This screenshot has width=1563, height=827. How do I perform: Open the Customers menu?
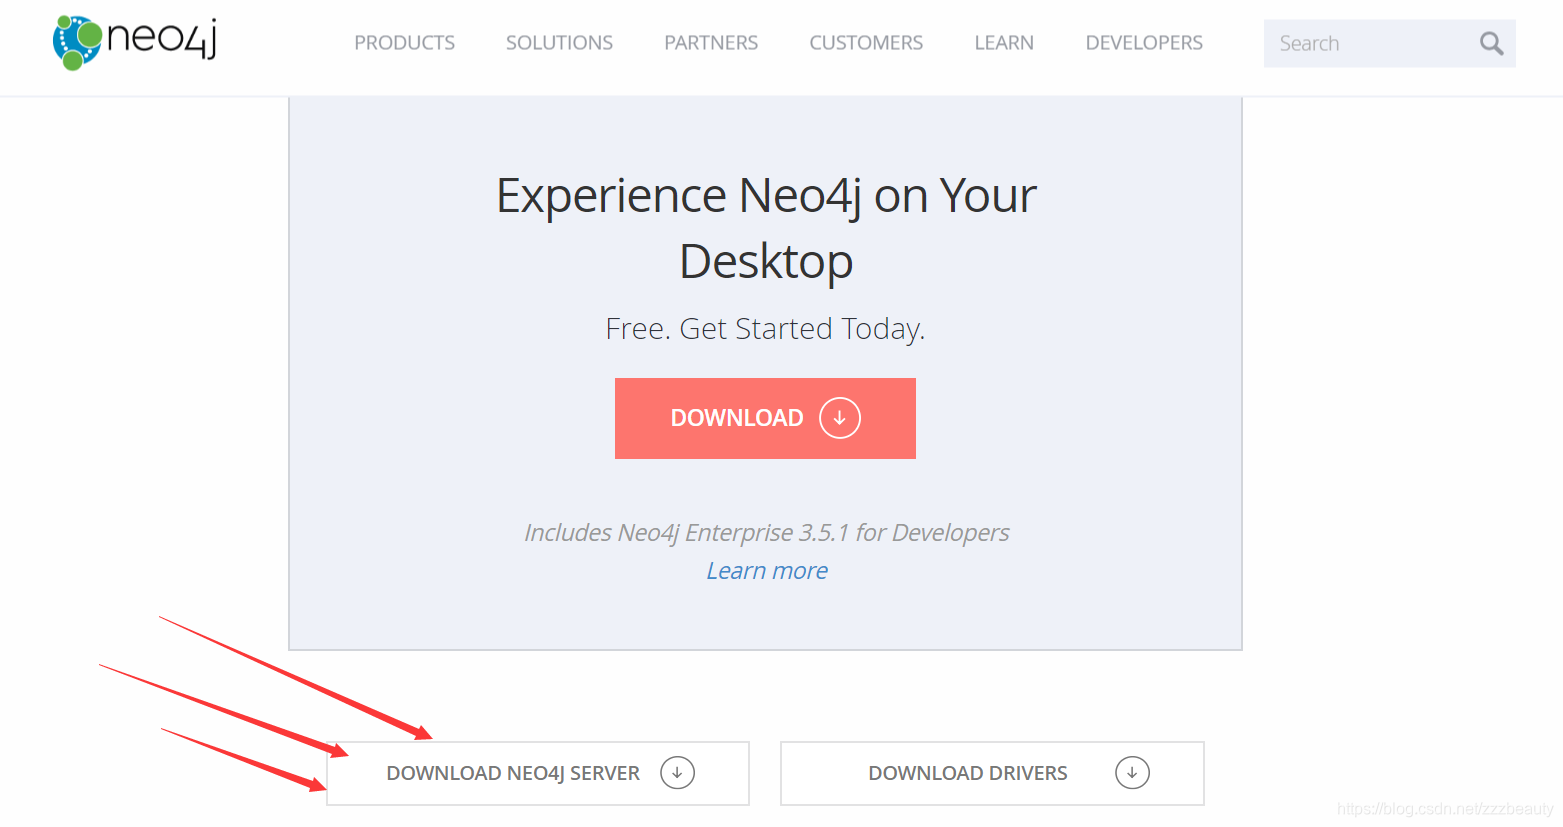(x=866, y=43)
